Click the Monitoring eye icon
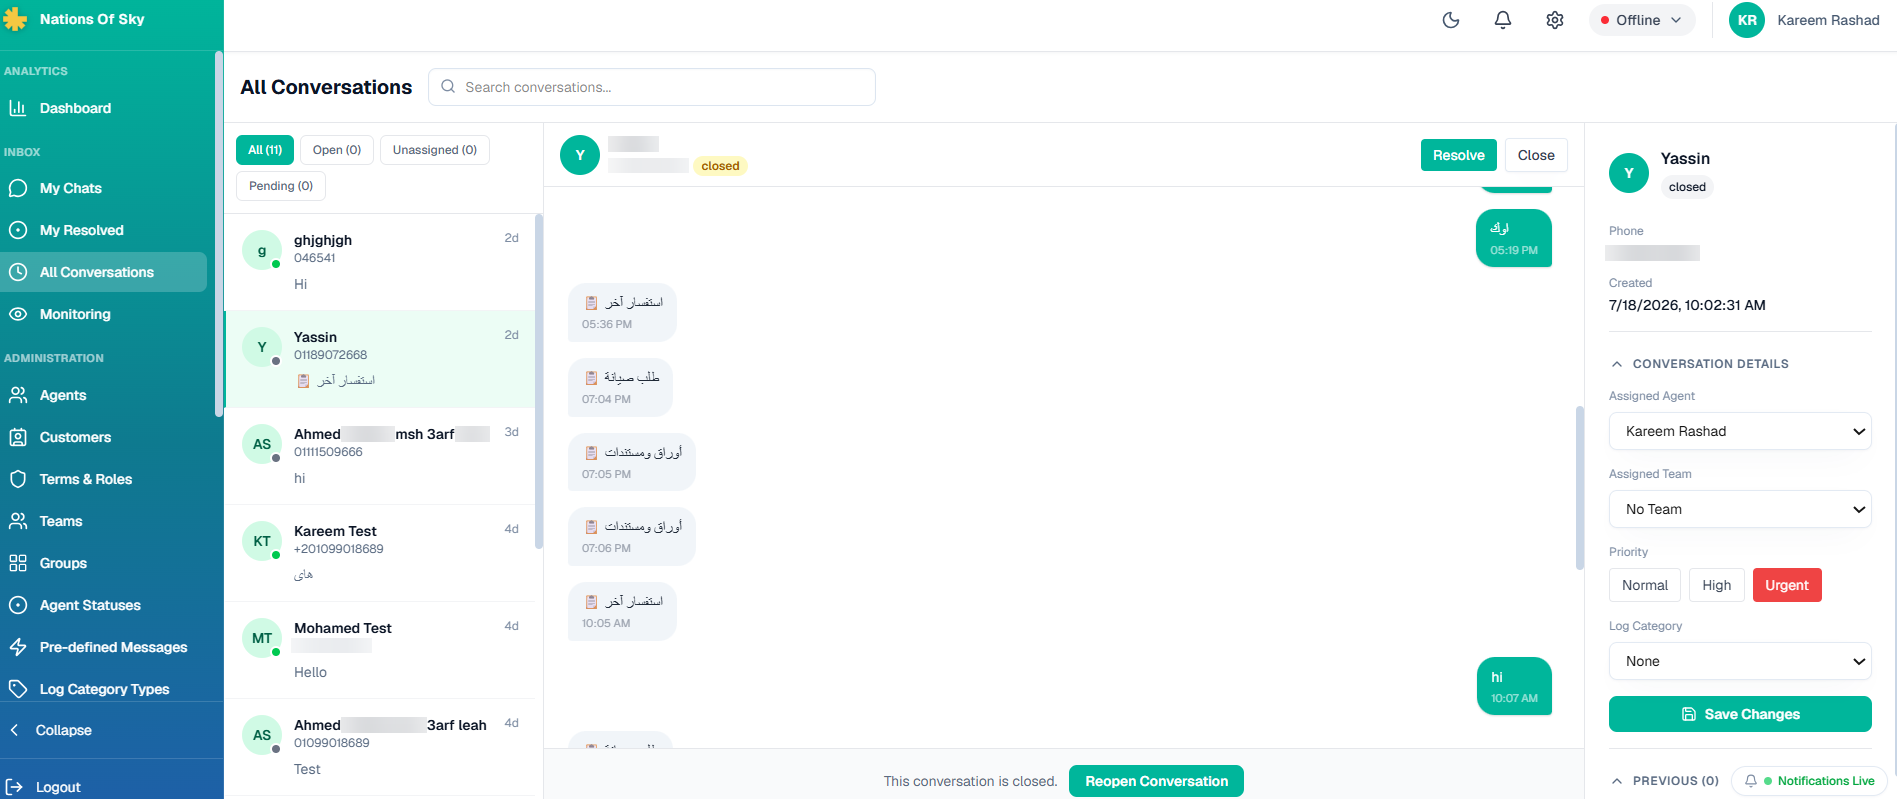This screenshot has width=1897, height=799. click(x=17, y=314)
